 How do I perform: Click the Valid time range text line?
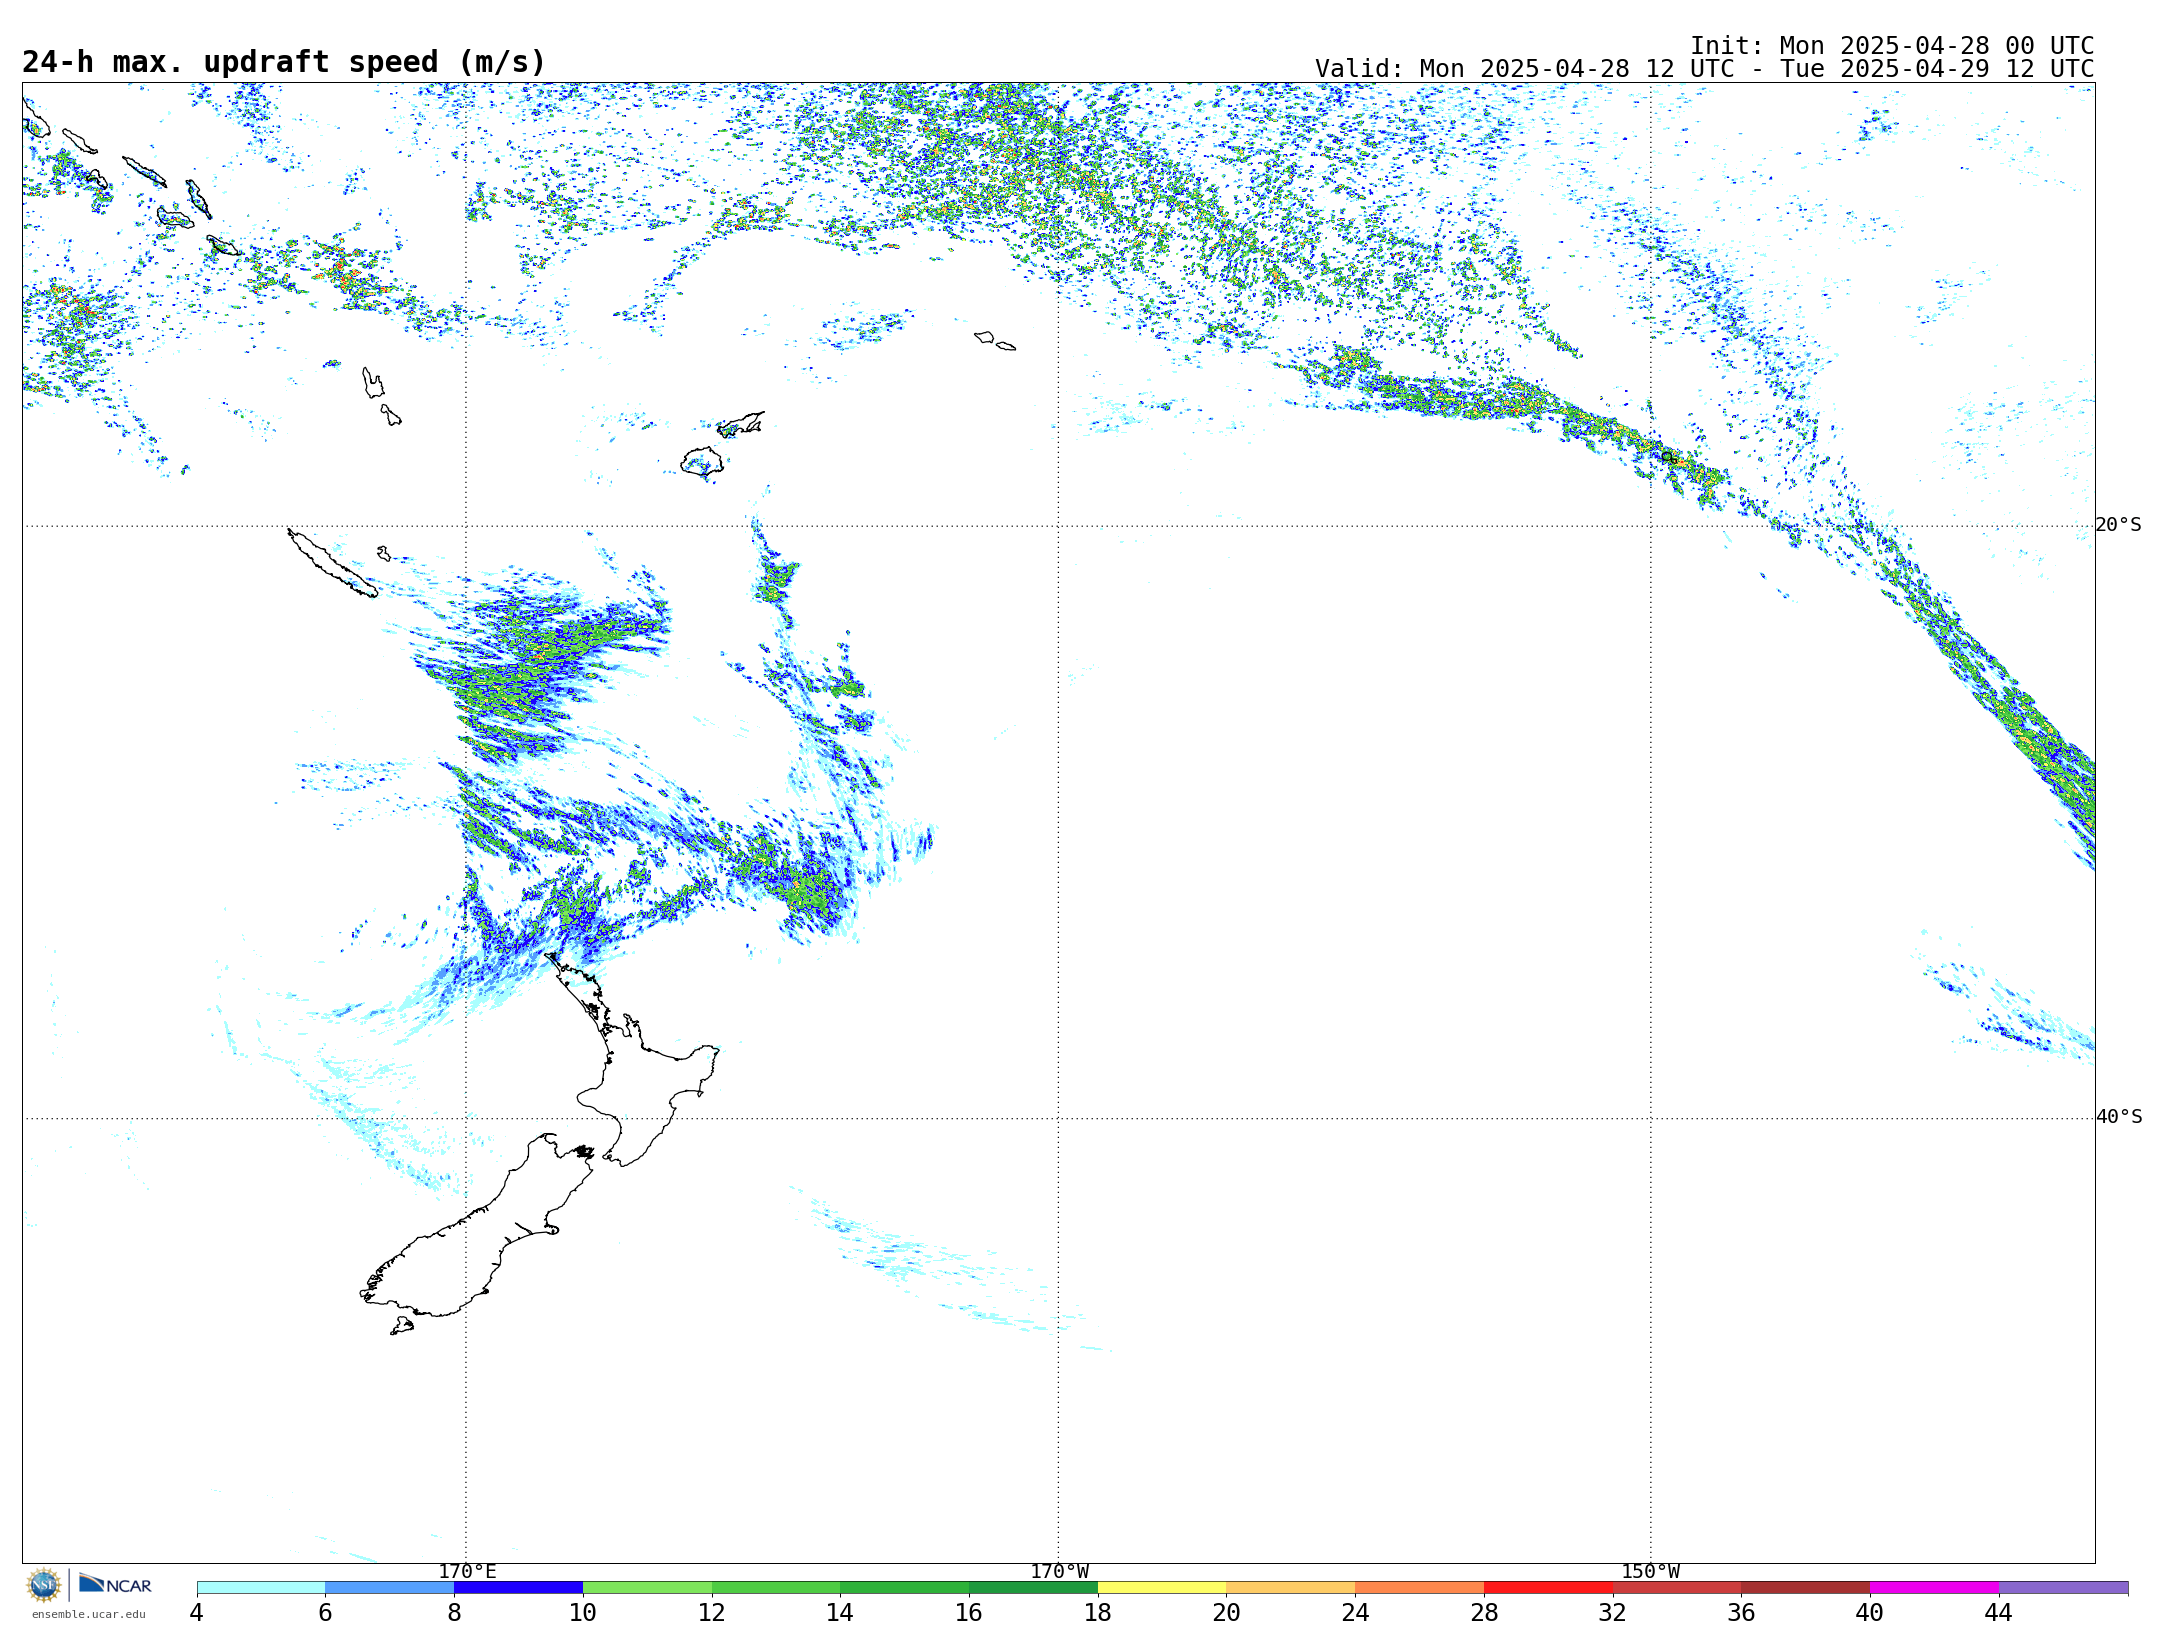click(x=1704, y=69)
